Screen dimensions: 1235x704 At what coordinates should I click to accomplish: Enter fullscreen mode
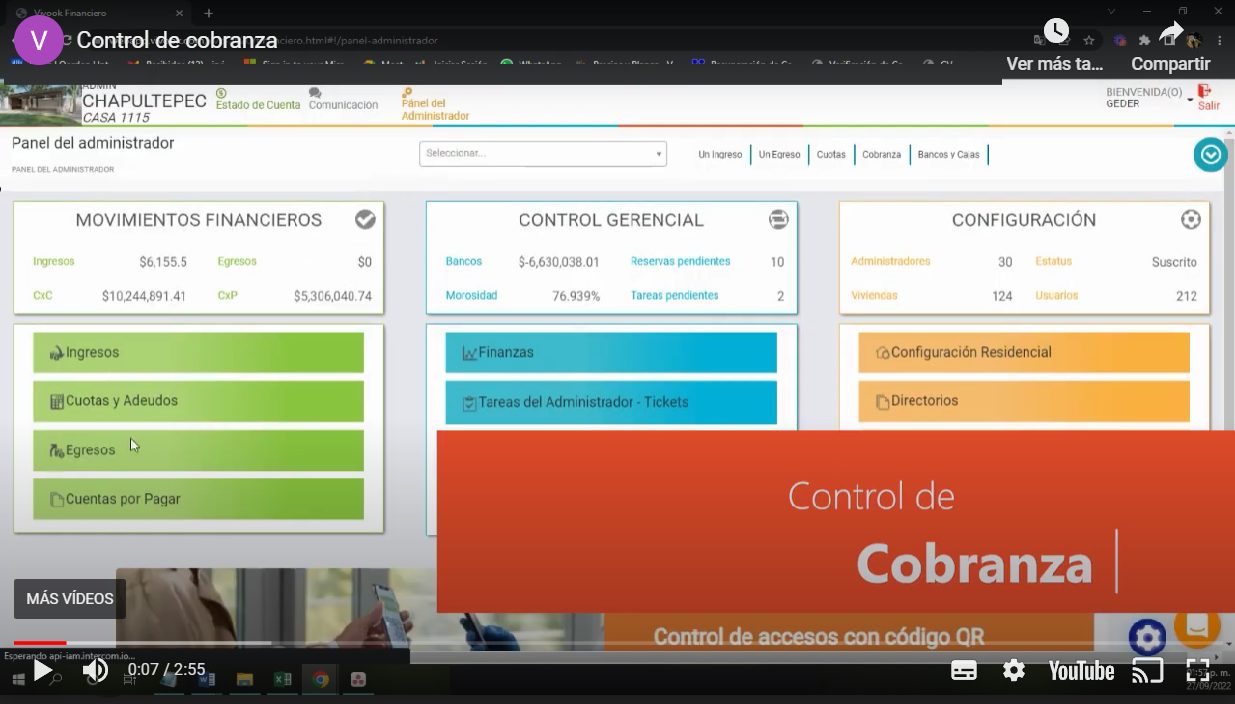pyautogui.click(x=1197, y=671)
